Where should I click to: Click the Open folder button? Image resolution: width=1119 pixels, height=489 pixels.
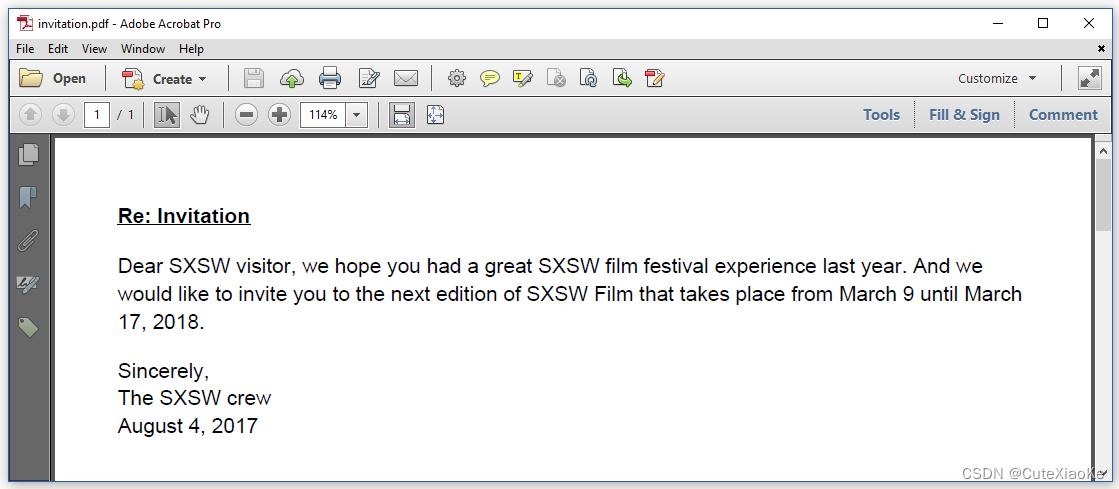coord(52,79)
